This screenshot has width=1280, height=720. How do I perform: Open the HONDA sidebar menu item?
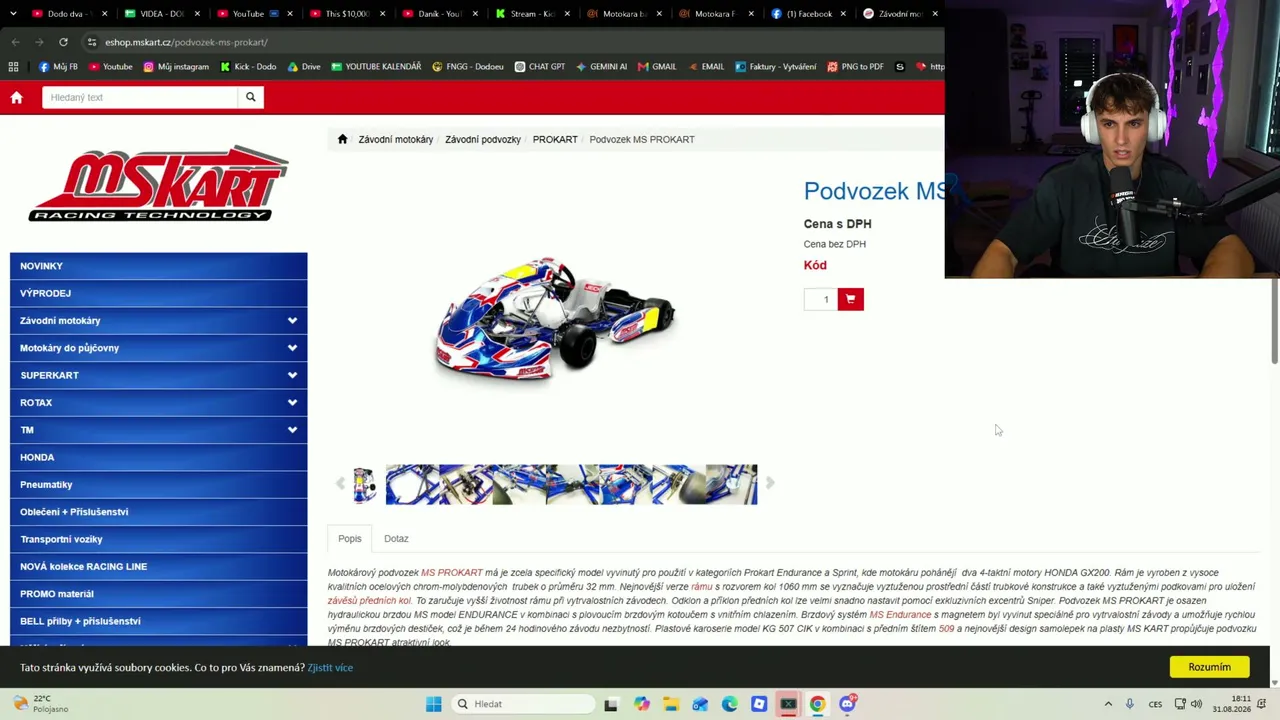159,457
